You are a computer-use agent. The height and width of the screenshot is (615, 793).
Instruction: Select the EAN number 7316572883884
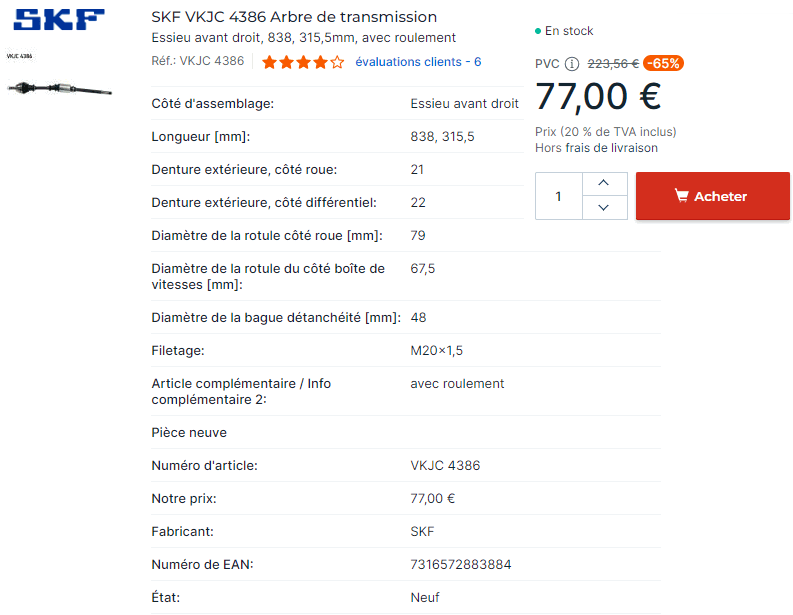point(460,564)
